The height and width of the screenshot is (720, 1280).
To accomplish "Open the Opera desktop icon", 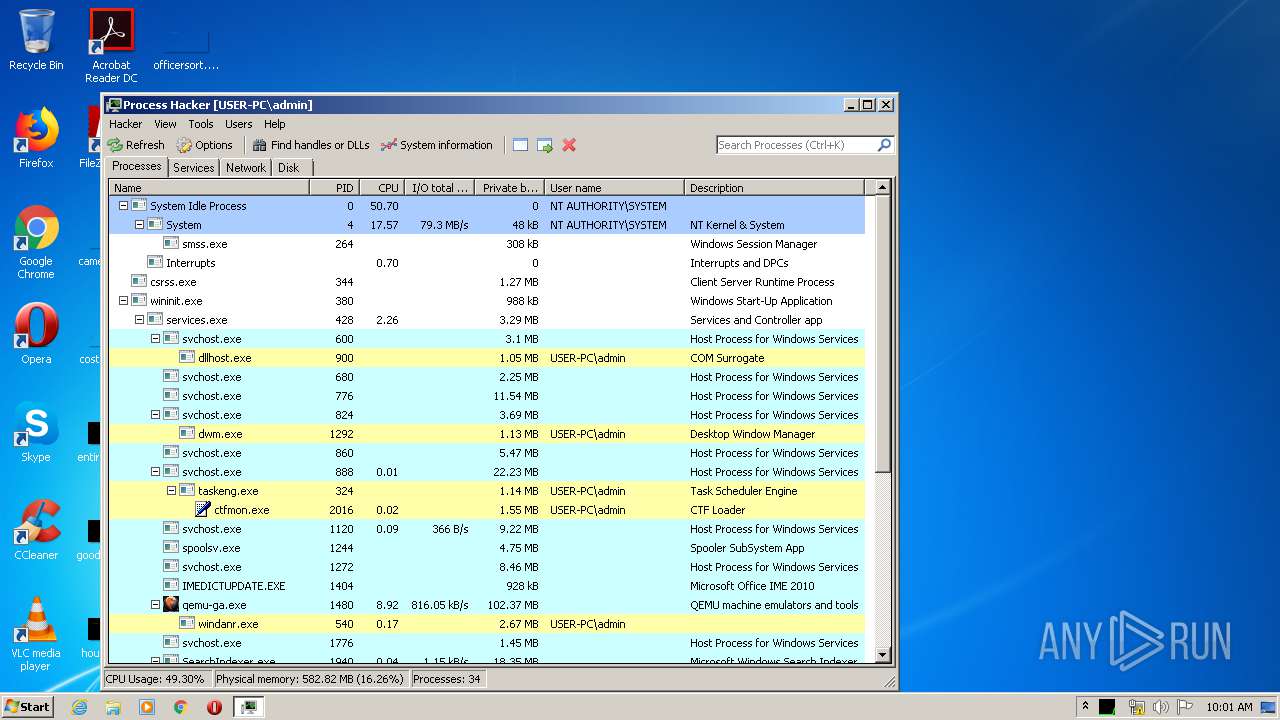I will (x=36, y=334).
